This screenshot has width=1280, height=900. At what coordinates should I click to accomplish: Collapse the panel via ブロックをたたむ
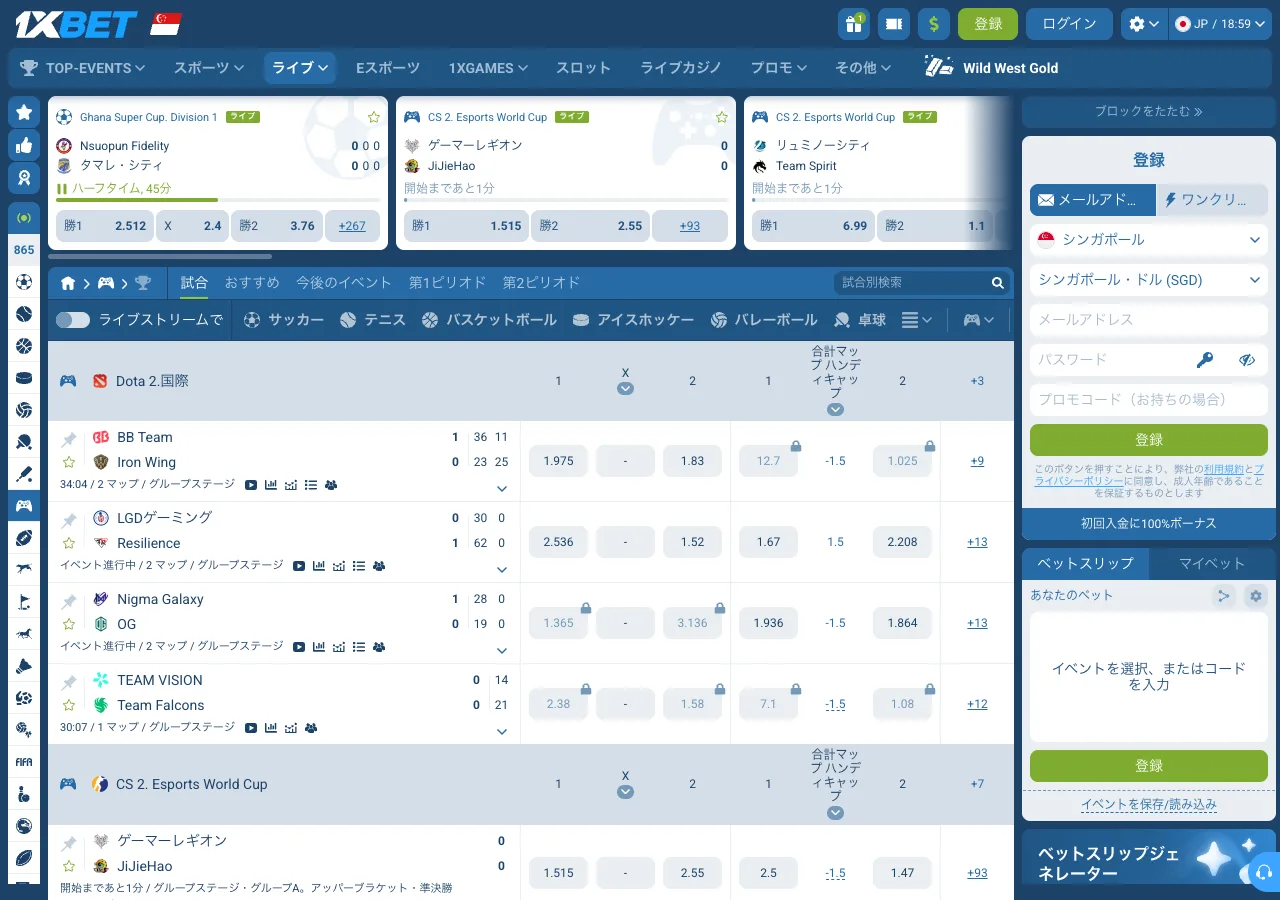[1149, 112]
